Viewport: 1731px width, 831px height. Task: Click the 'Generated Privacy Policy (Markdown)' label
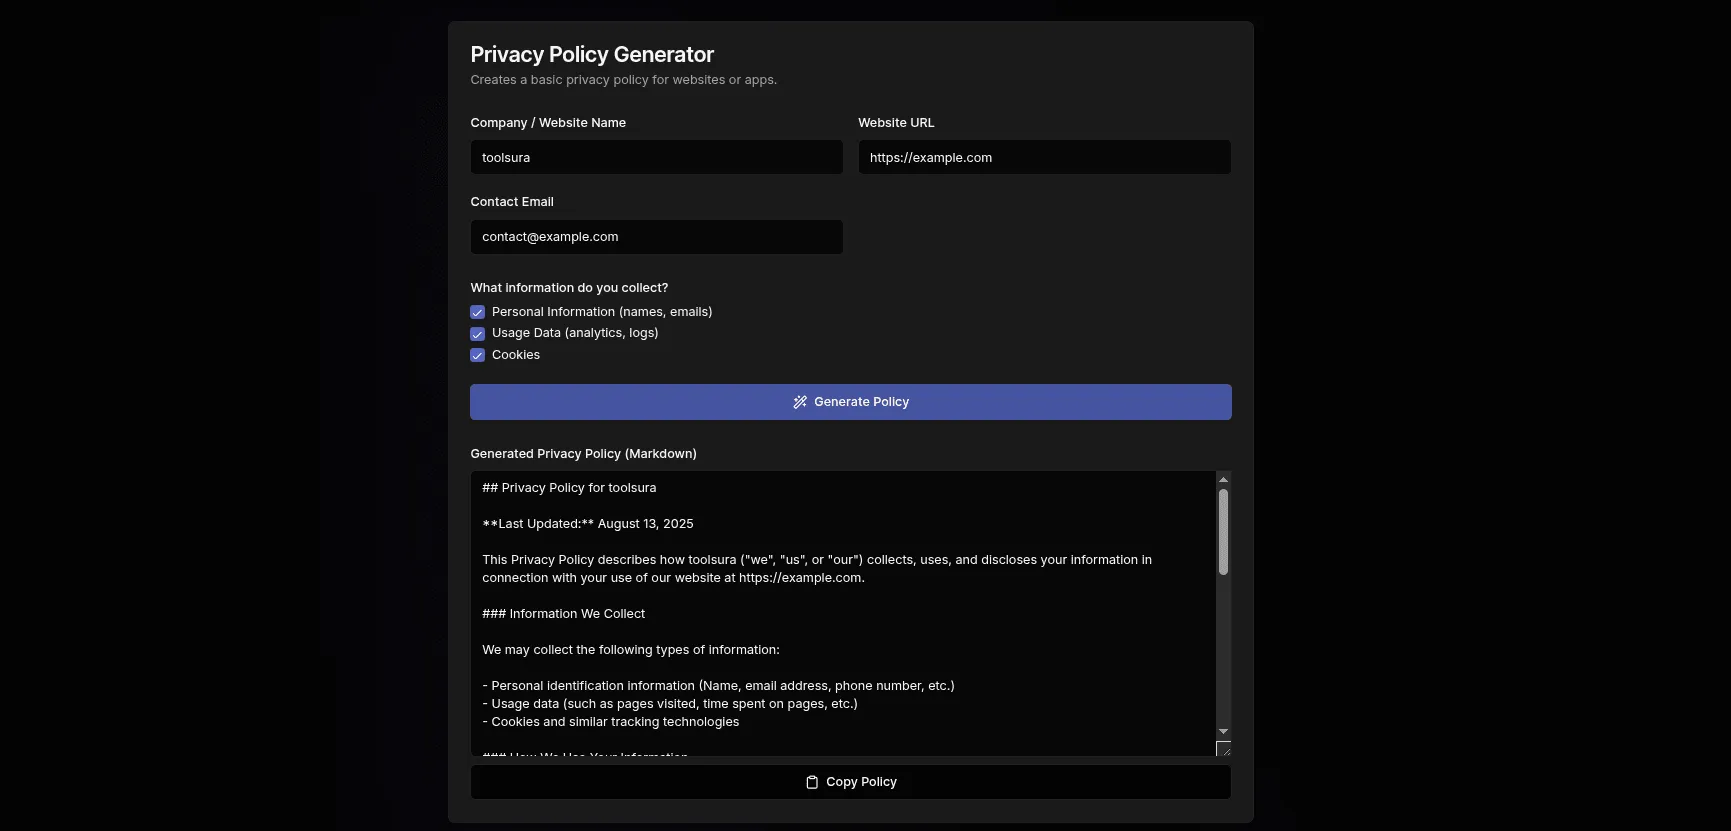pos(583,454)
